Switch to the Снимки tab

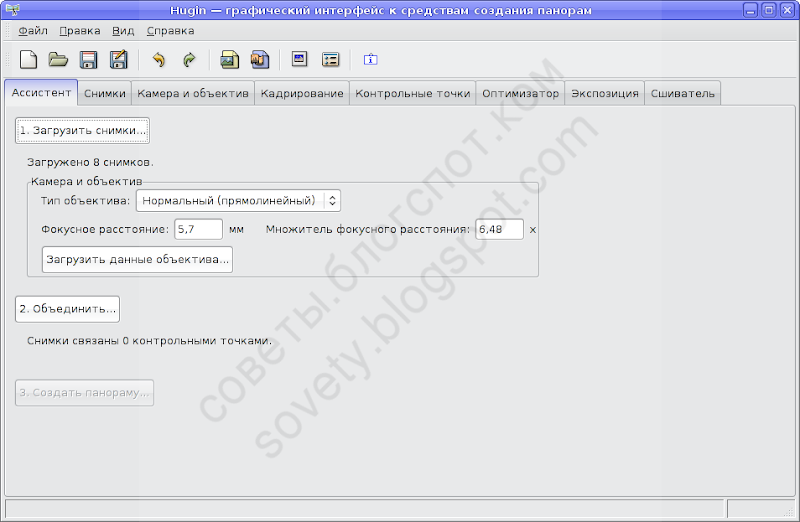click(x=105, y=93)
